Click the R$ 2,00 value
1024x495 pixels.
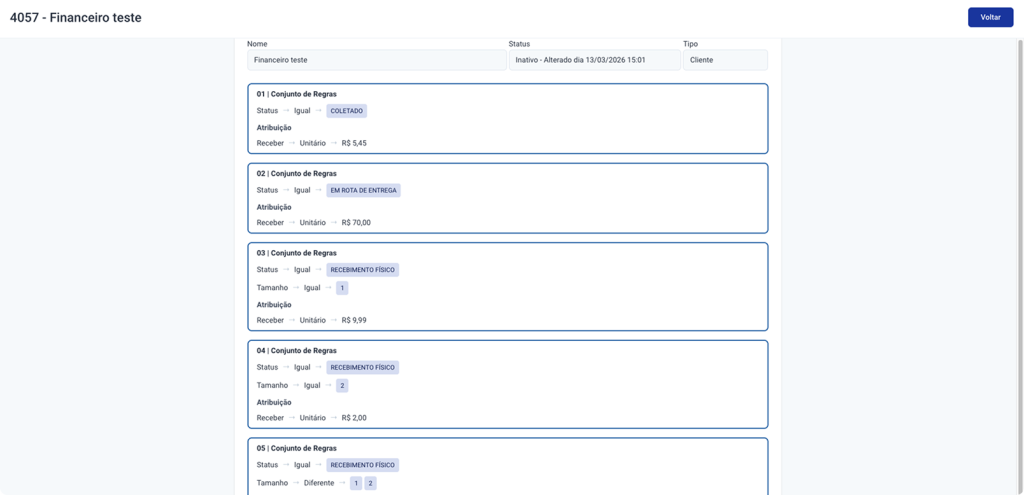(x=354, y=418)
